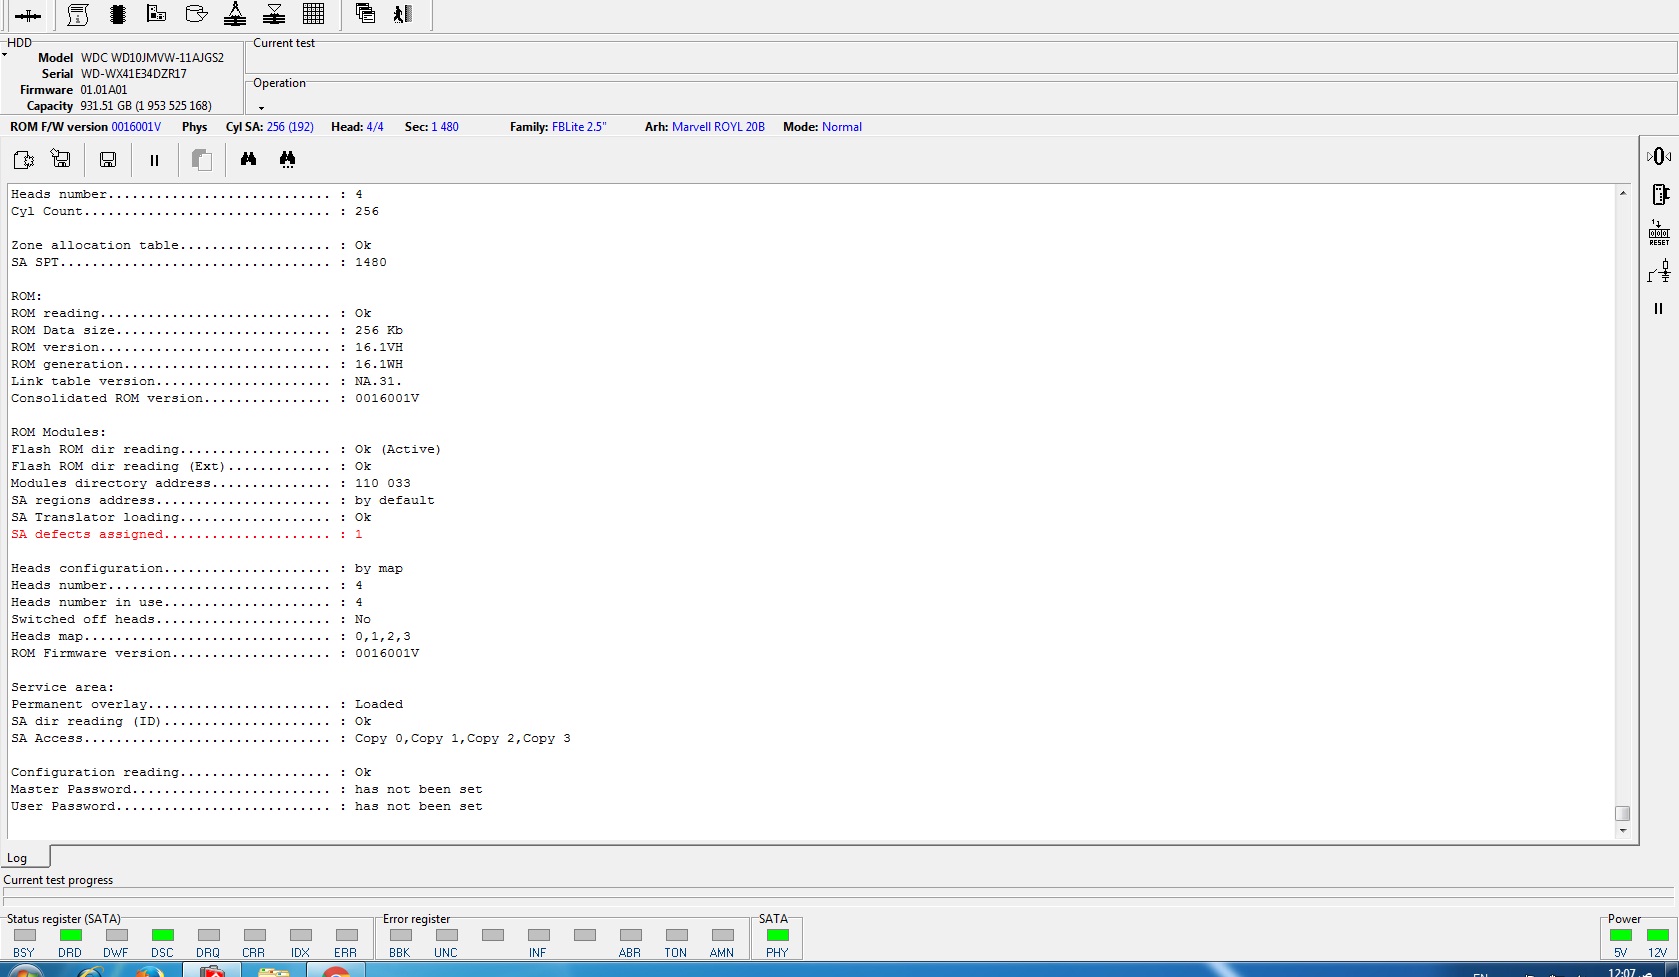
Task: Click Consolidated ROM version log line
Action: pos(215,399)
